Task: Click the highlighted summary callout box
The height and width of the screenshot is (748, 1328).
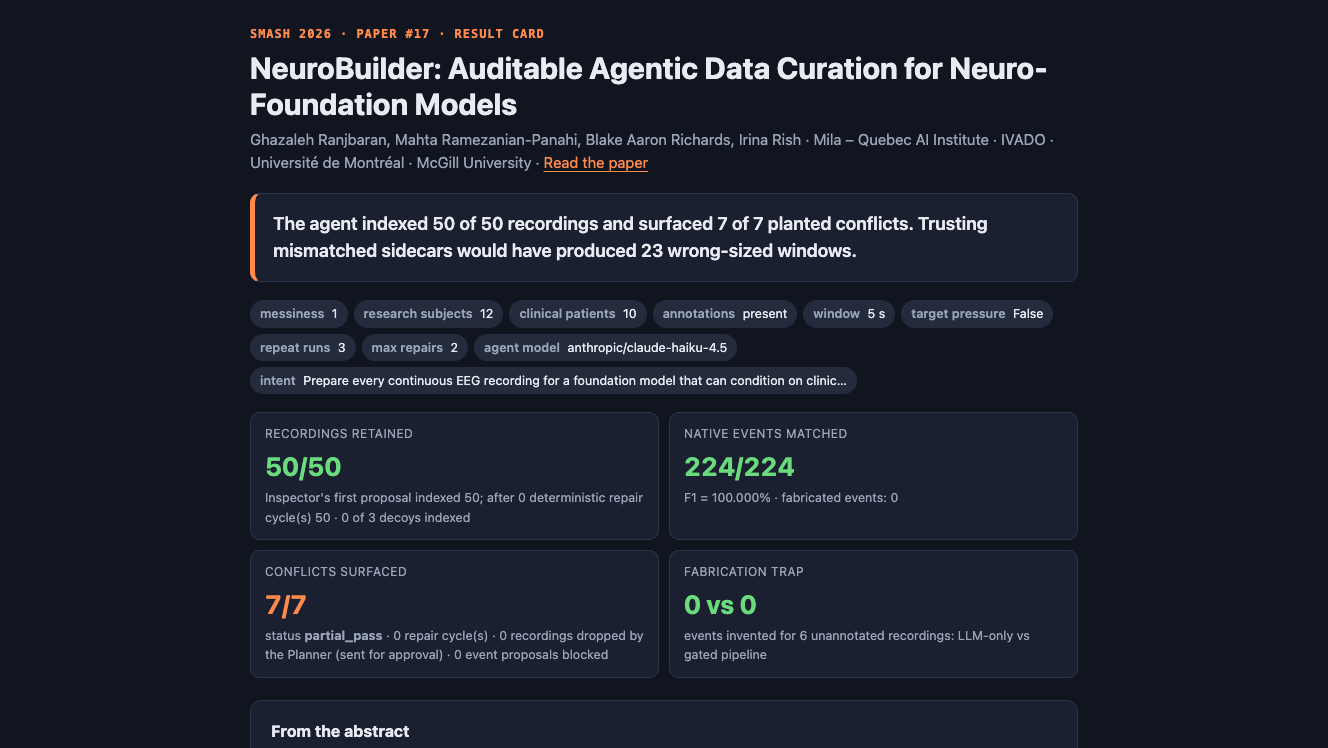Action: point(664,238)
